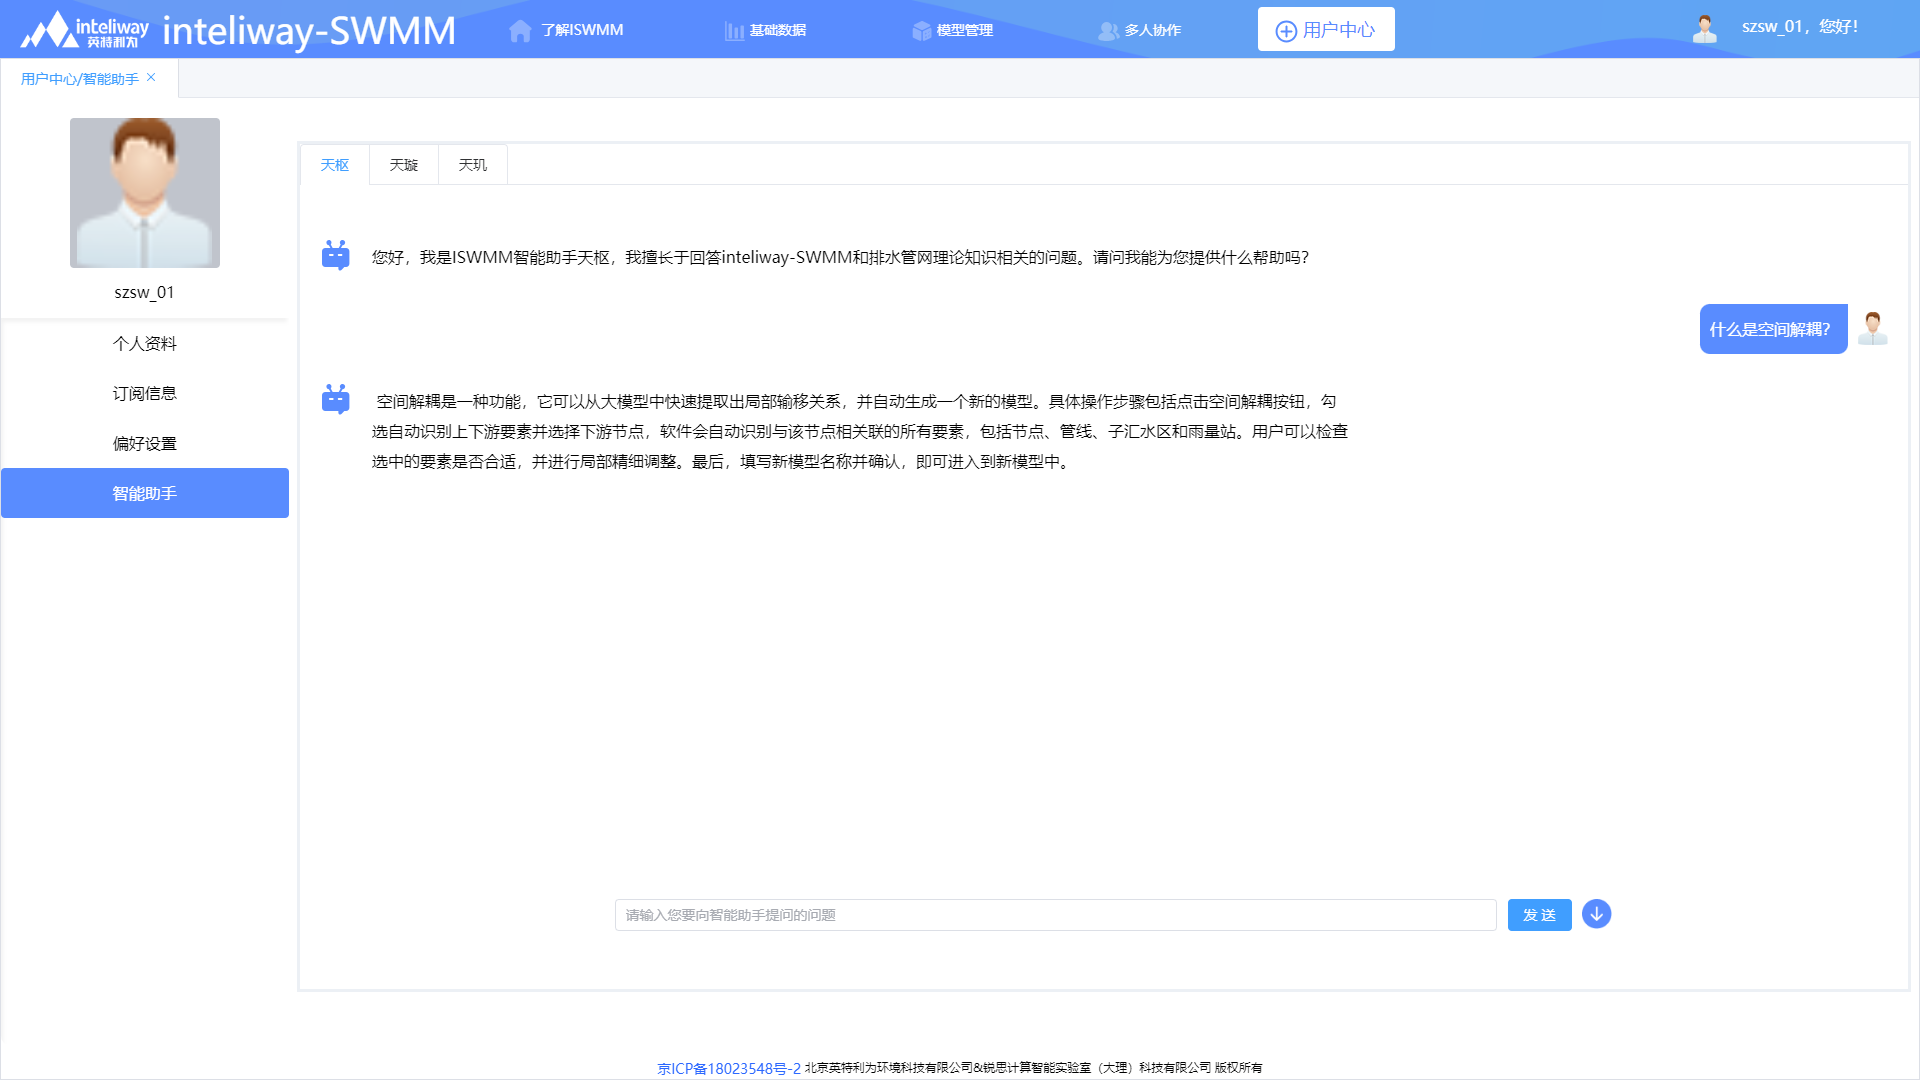The image size is (1920, 1080).
Task: Click the cube icon for 模型管理
Action: [921, 31]
